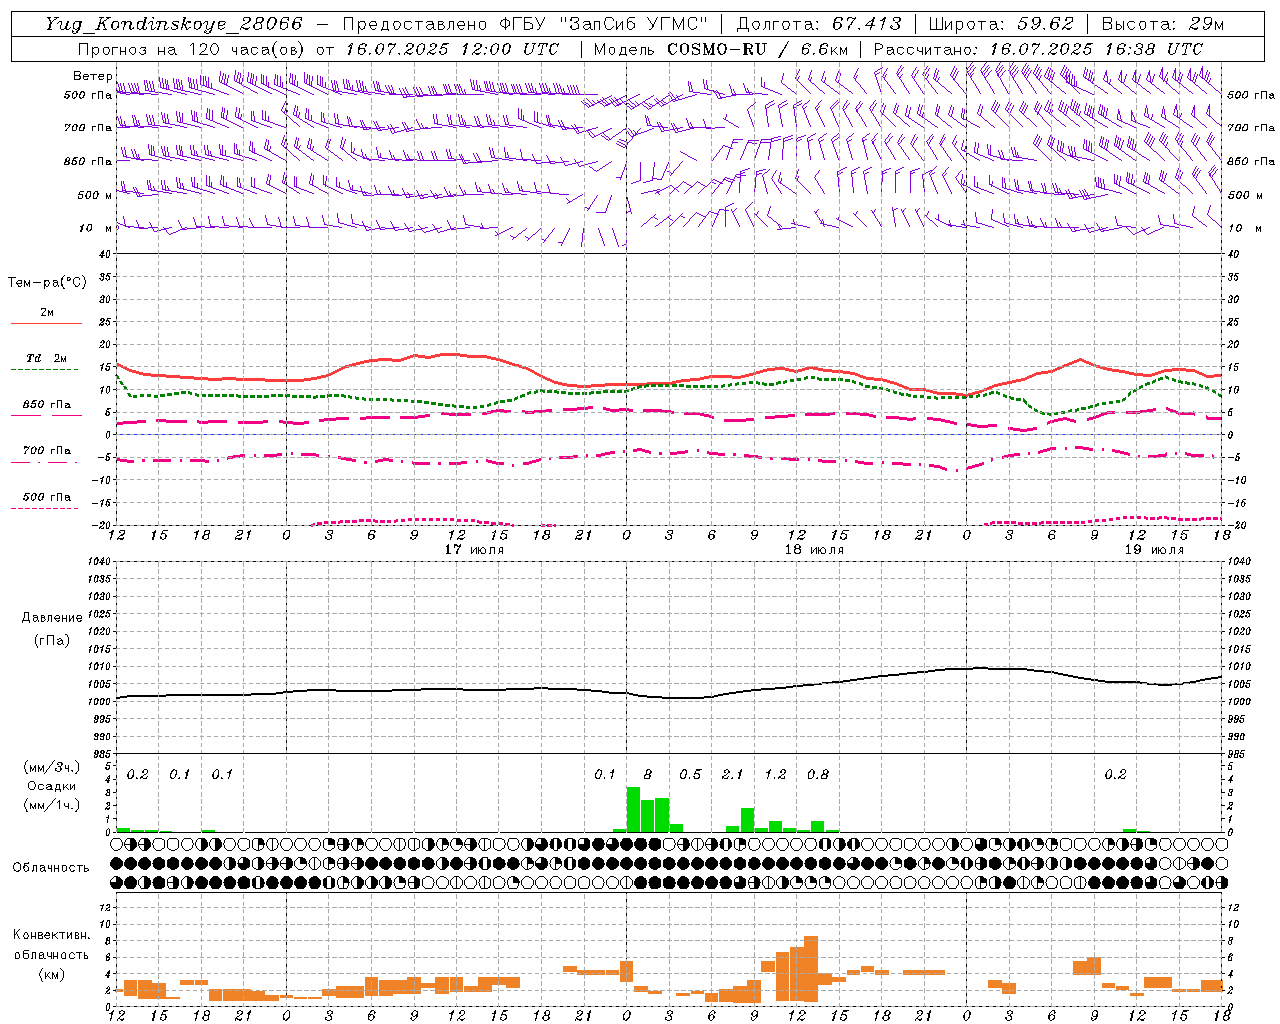Select the text 'Предоставлено ФГБУ "ЗапСиб УГМС"'

pyautogui.click(x=526, y=24)
